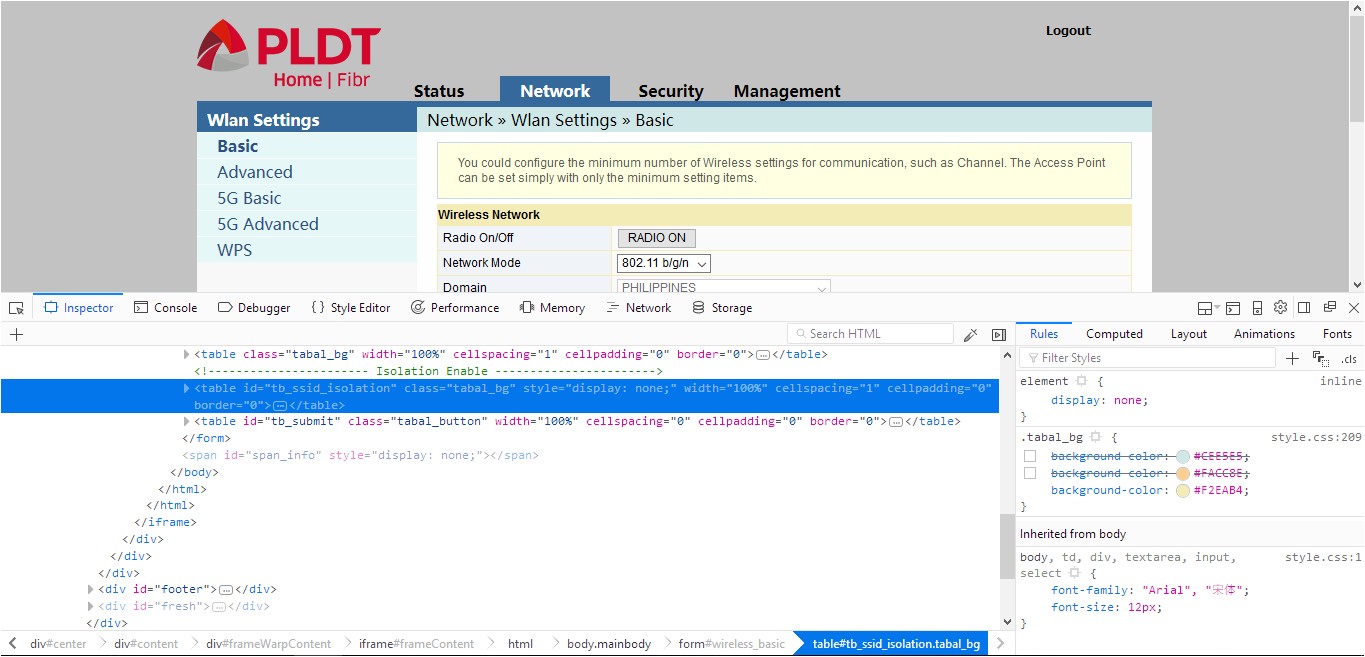Show the split console icon
The height and width of the screenshot is (657, 1365).
(1233, 308)
